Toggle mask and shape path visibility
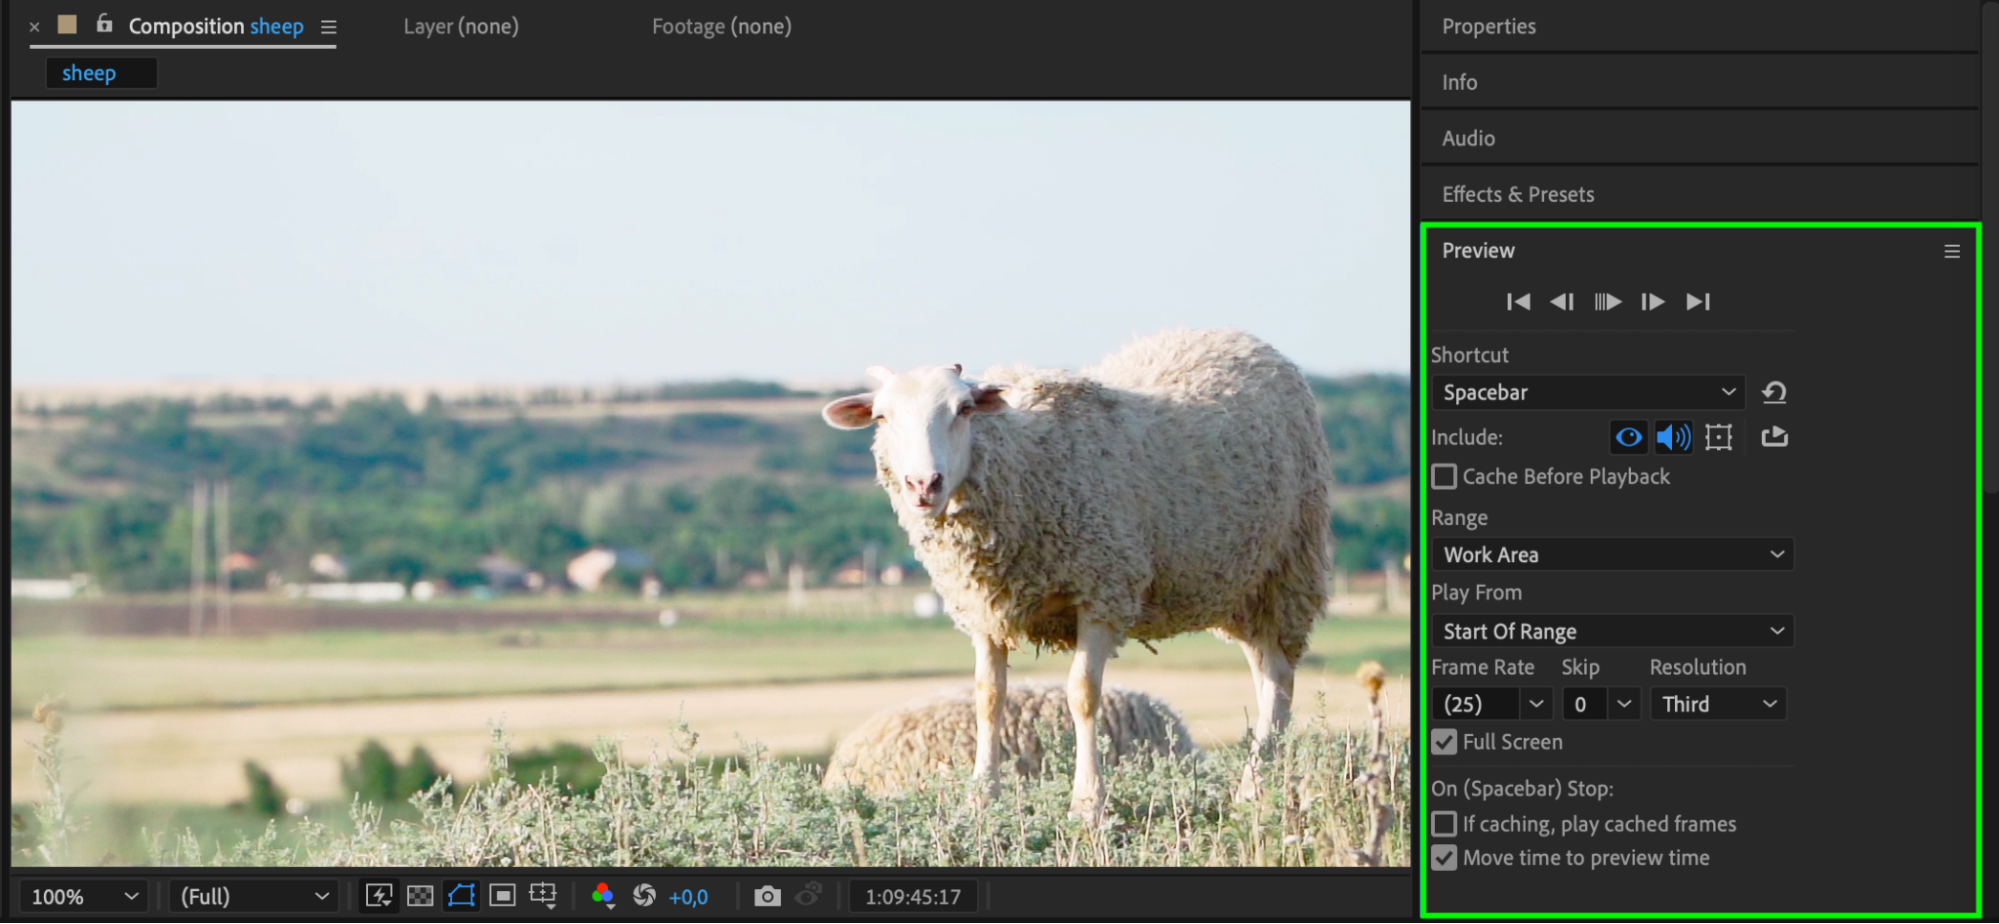Viewport: 1999px width, 924px height. tap(461, 895)
